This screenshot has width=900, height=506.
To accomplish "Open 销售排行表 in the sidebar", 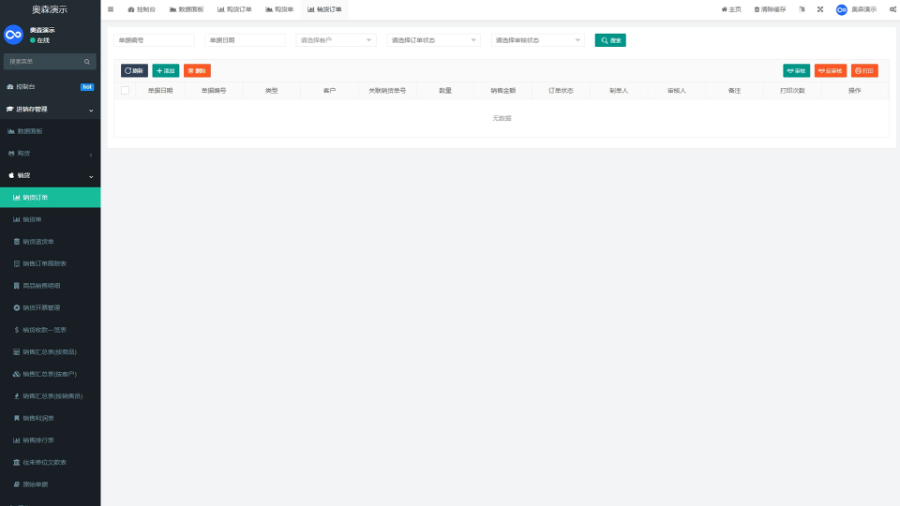I will click(50, 441).
